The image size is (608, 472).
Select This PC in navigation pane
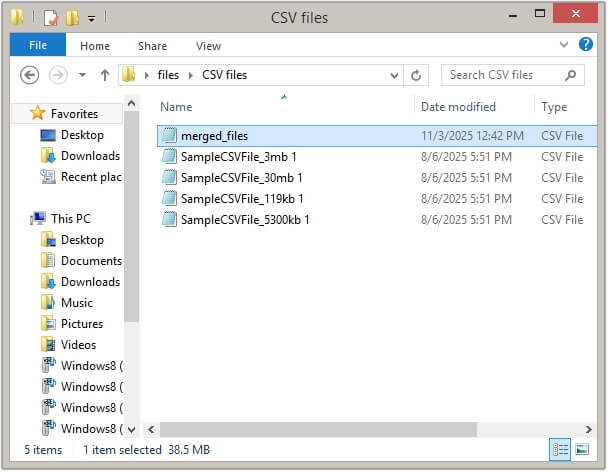pos(71,218)
